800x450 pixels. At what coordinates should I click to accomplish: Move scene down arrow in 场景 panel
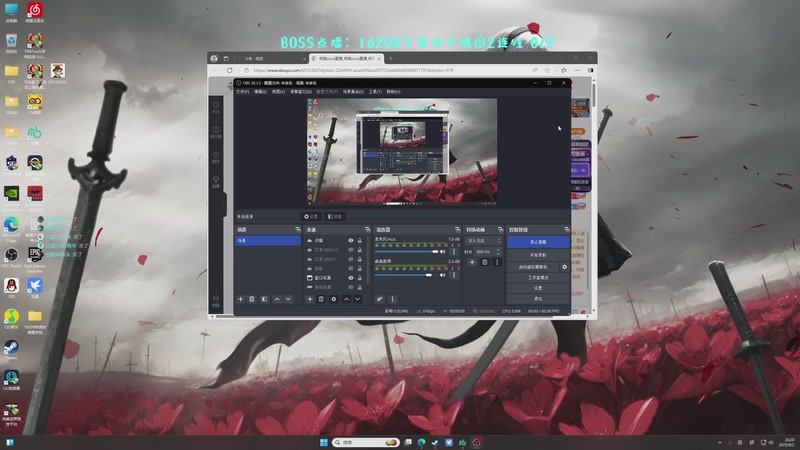pyautogui.click(x=288, y=299)
